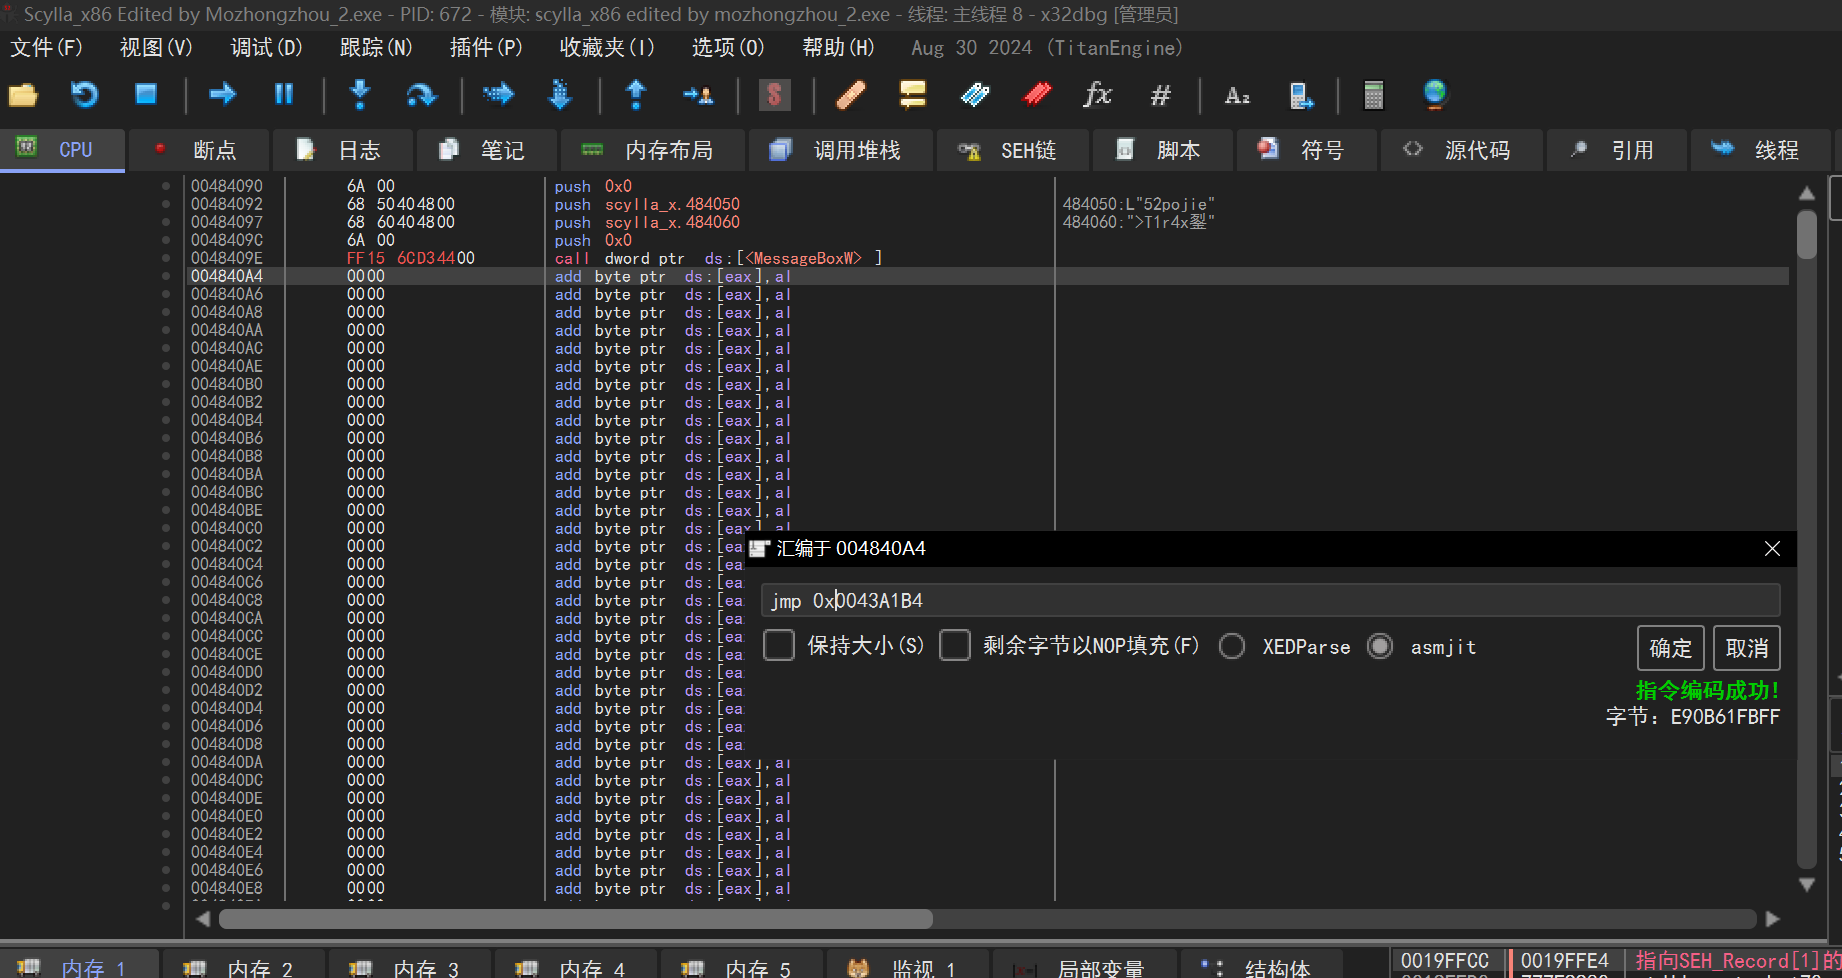The width and height of the screenshot is (1842, 978).
Task: Switch to the 日志 tab
Action: tap(341, 150)
